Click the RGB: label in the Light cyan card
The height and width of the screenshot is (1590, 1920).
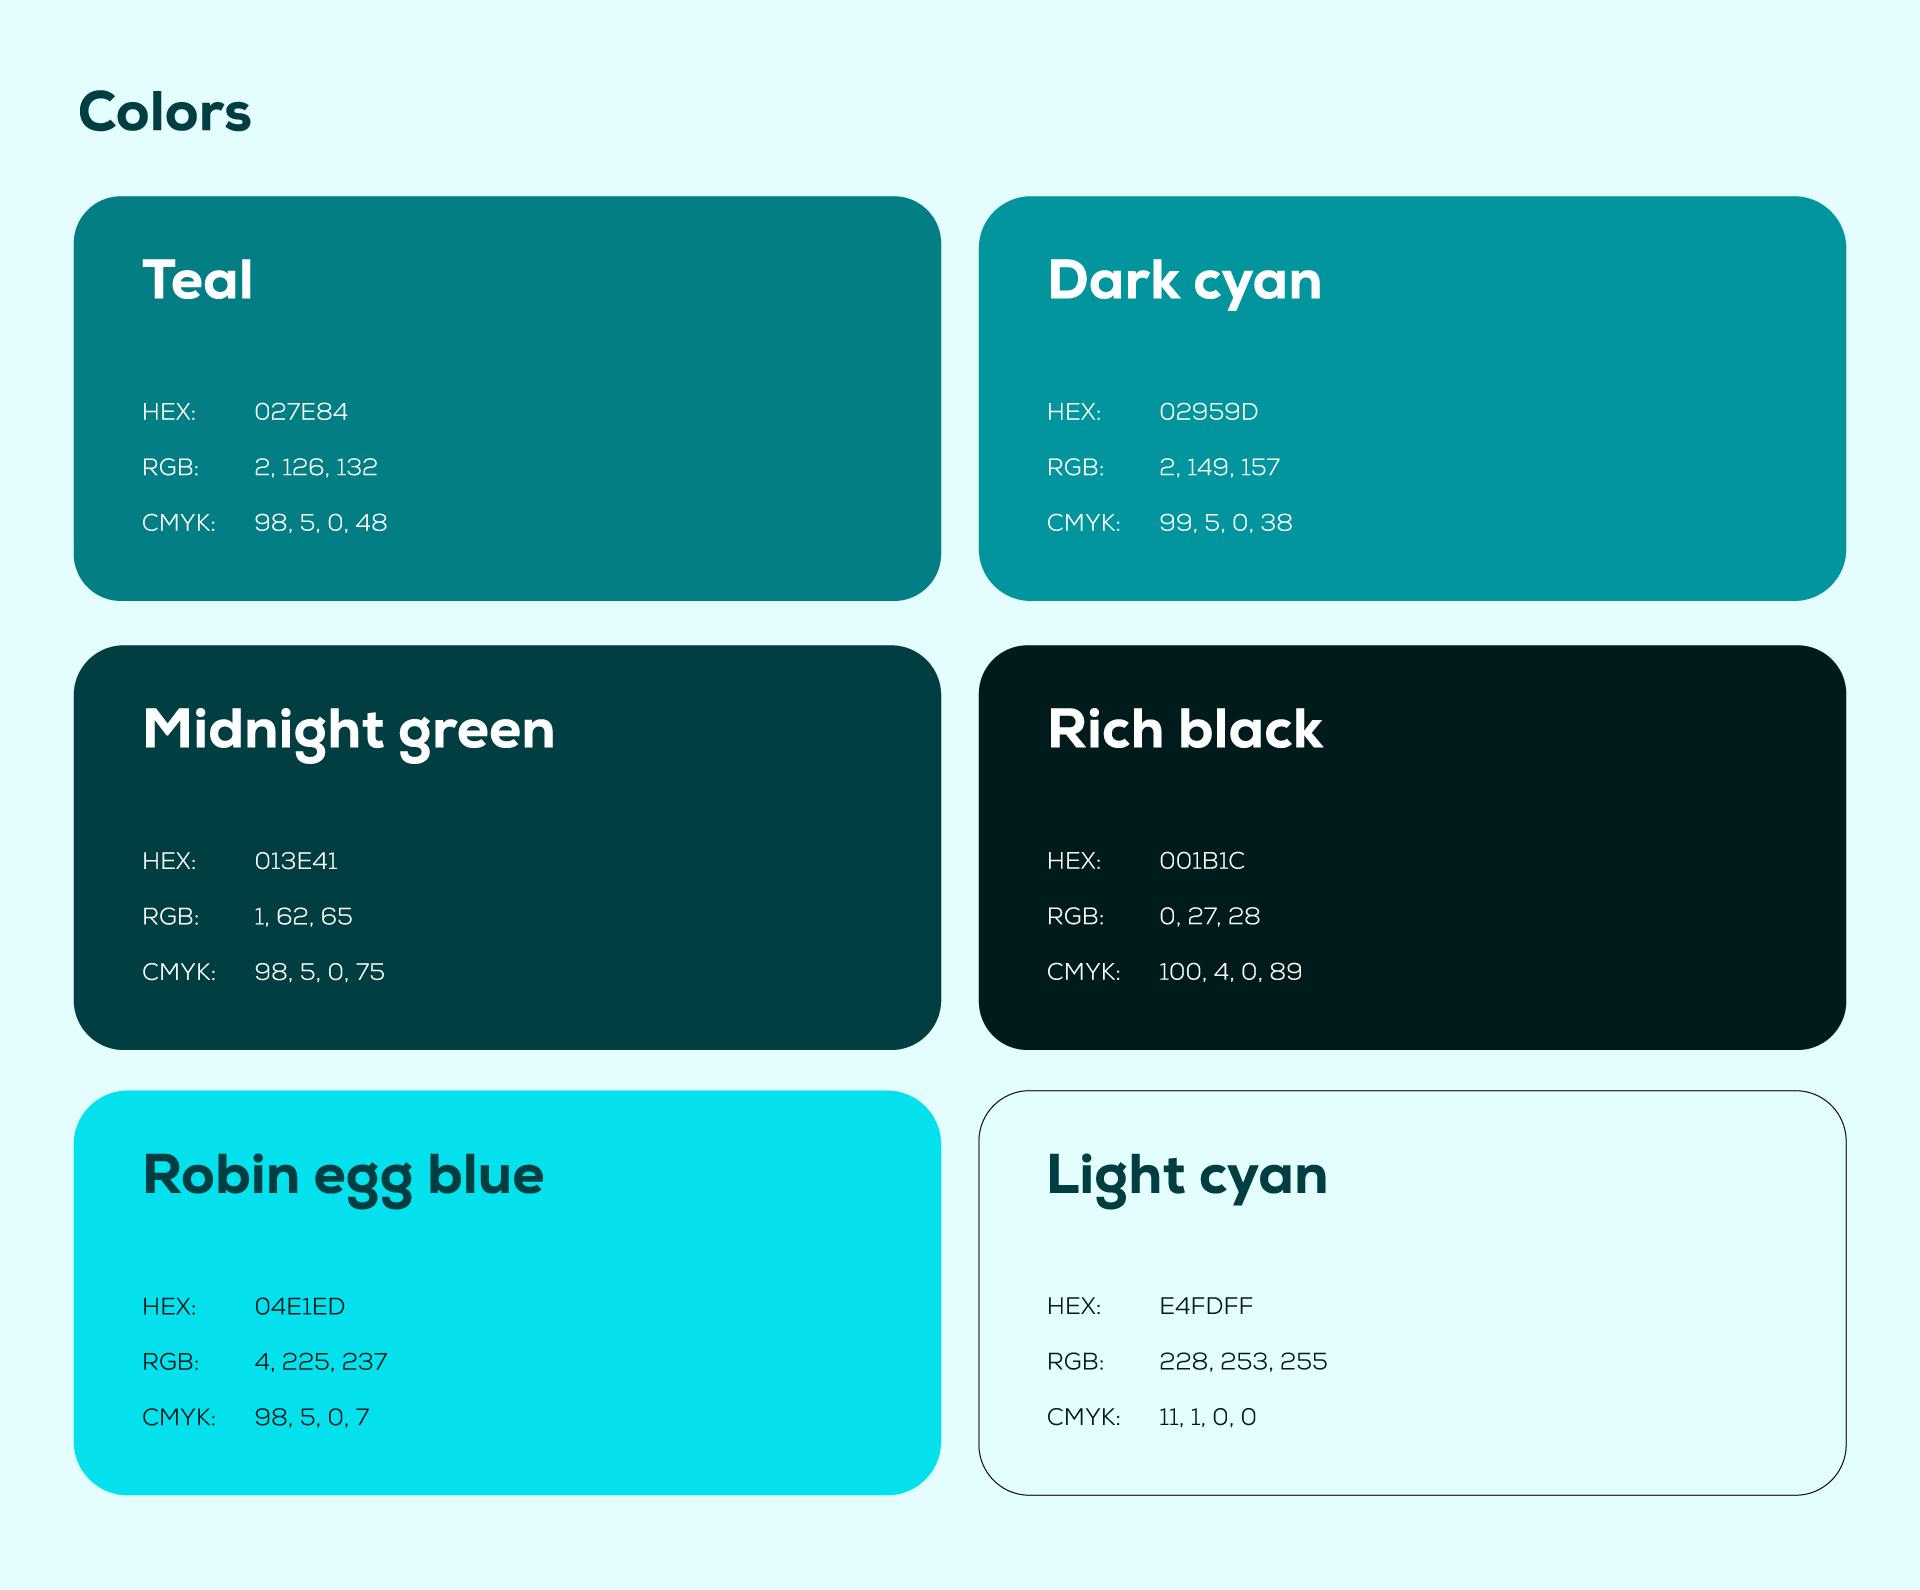click(1076, 1362)
